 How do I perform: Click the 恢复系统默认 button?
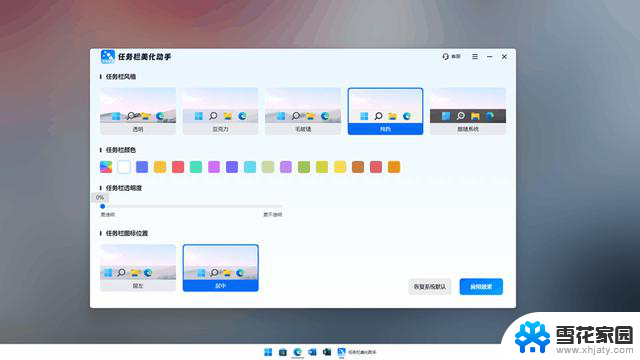(430, 287)
